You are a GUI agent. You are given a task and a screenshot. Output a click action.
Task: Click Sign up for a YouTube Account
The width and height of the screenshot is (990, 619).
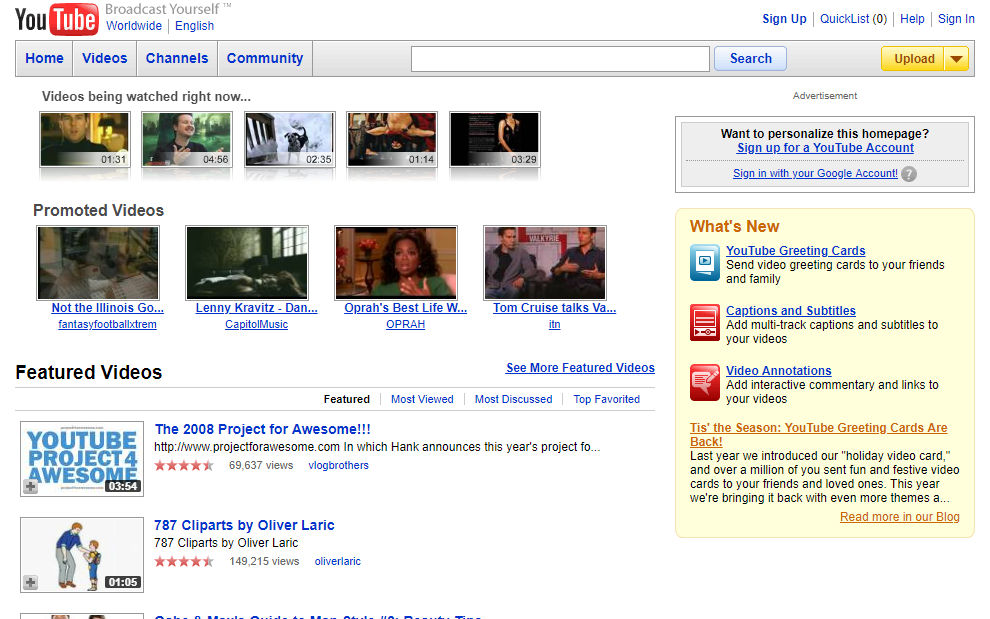click(825, 148)
